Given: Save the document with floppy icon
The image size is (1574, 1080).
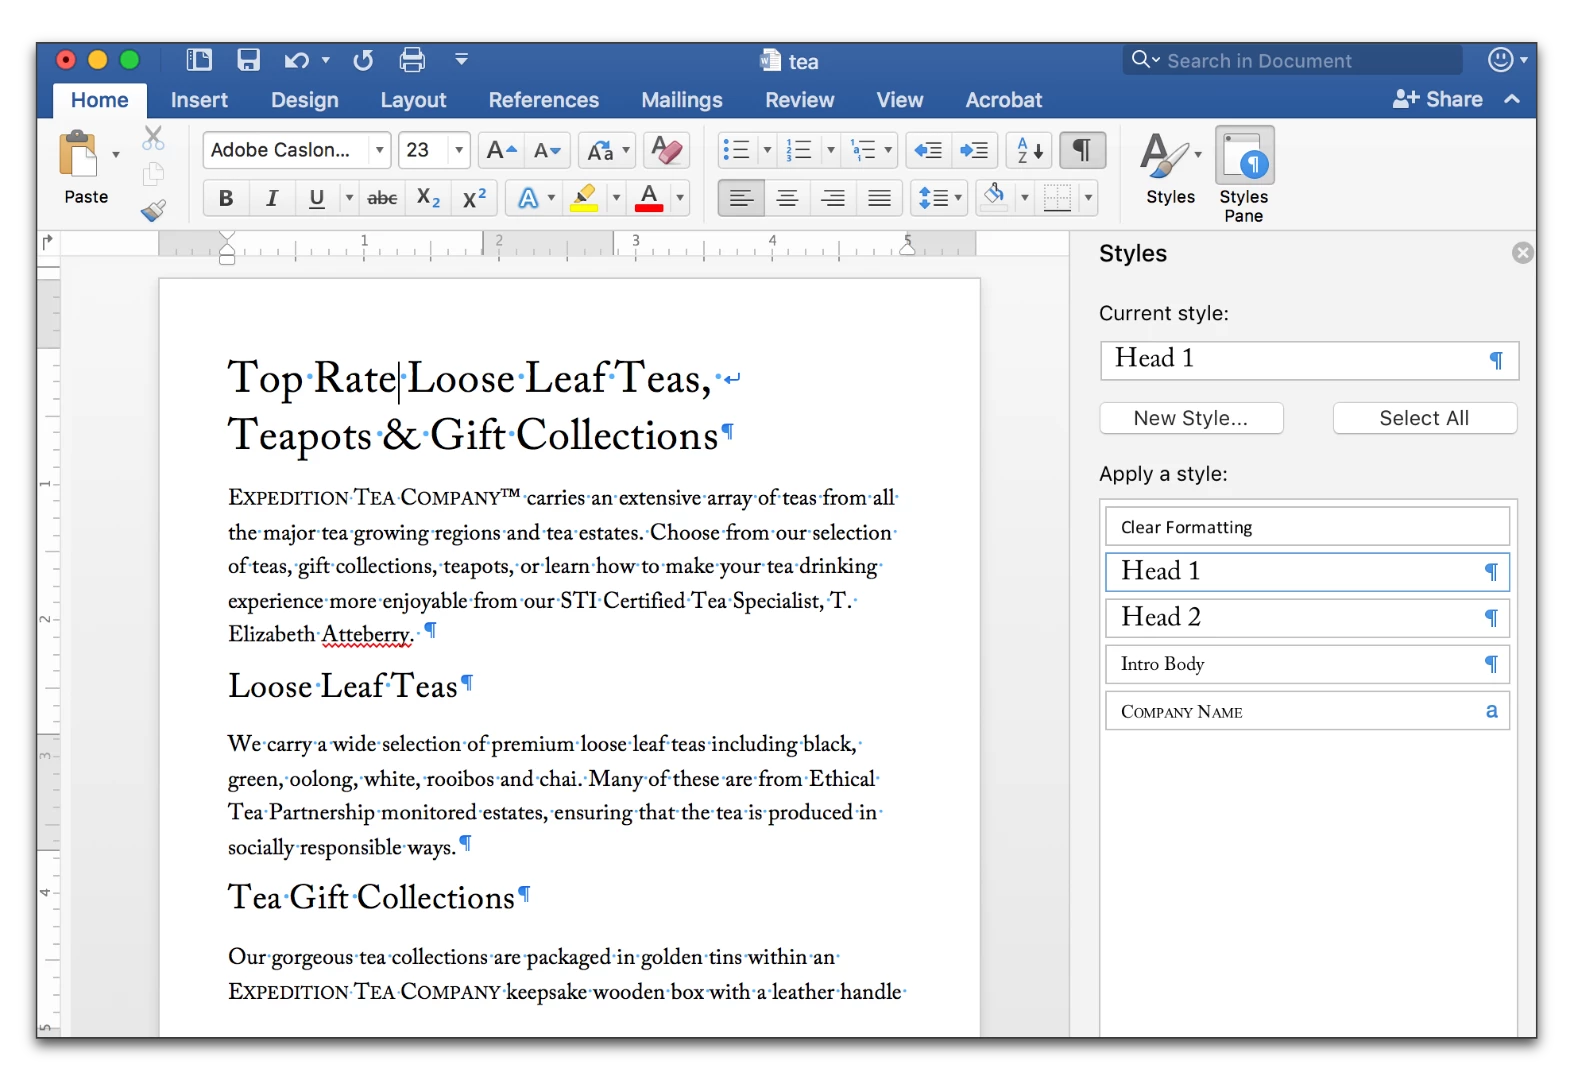Looking at the screenshot, I should pos(248,60).
